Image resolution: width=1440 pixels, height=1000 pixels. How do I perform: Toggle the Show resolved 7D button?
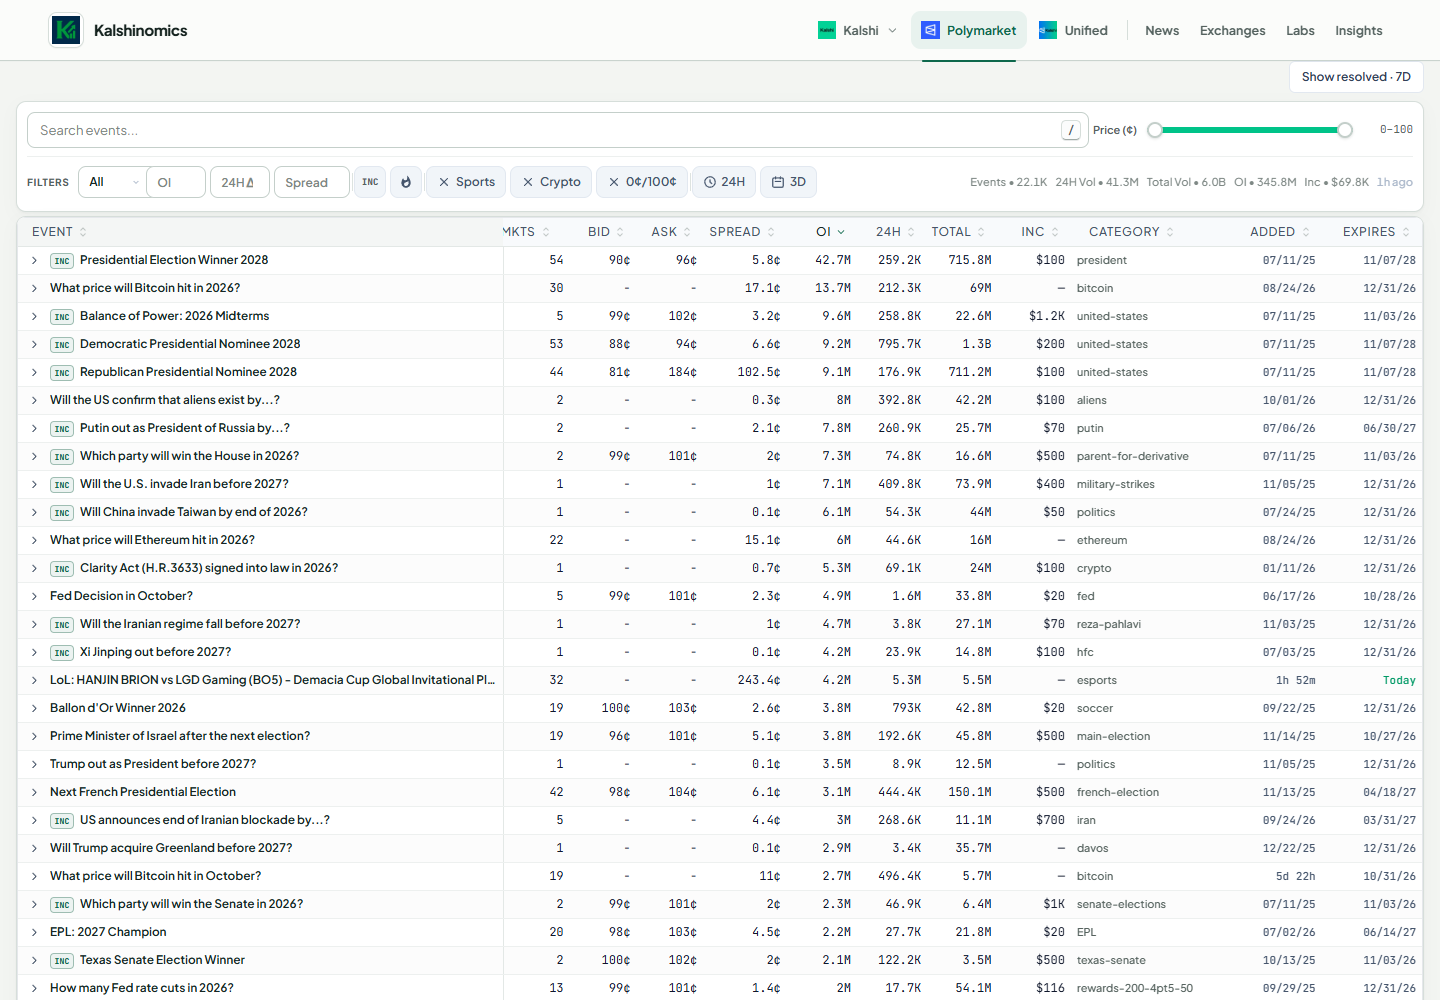click(x=1356, y=77)
